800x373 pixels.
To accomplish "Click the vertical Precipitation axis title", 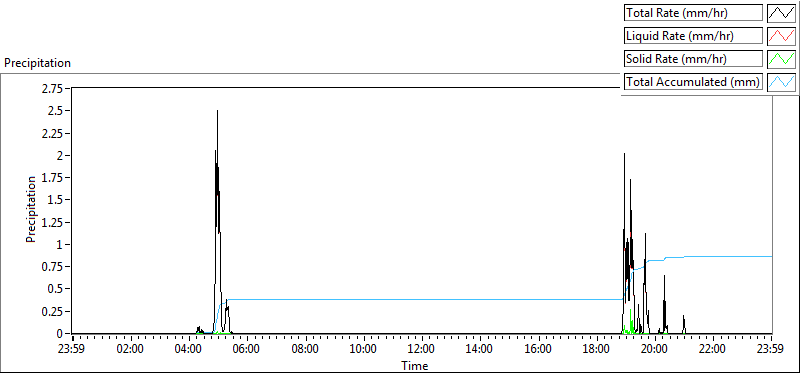I will (x=31, y=209).
